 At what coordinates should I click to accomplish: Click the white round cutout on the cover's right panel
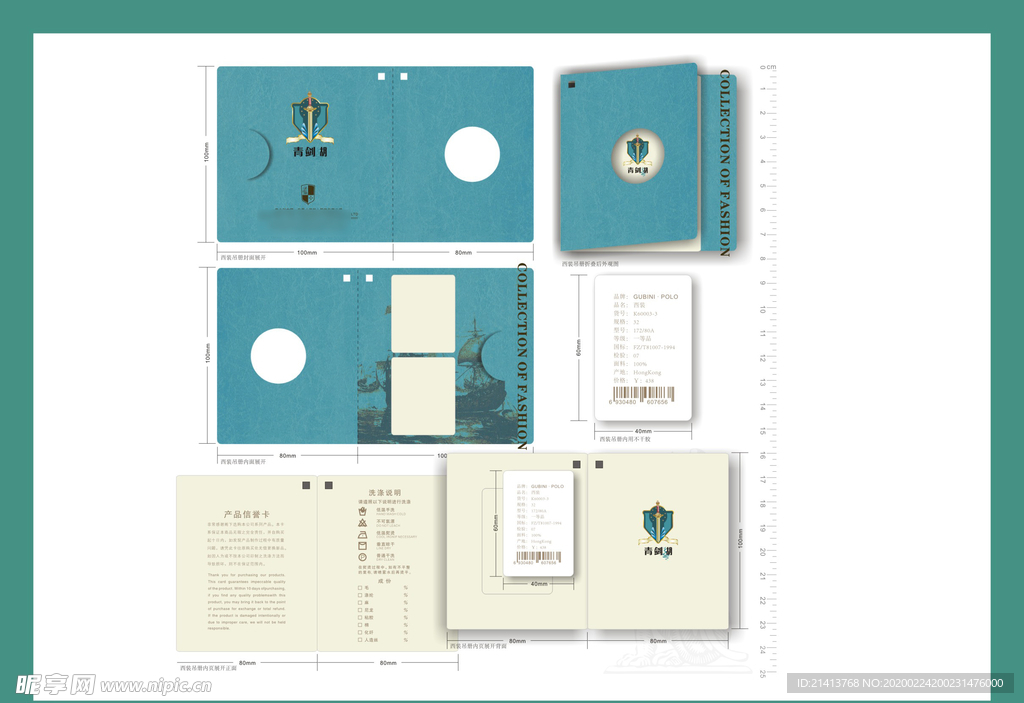[x=472, y=154]
